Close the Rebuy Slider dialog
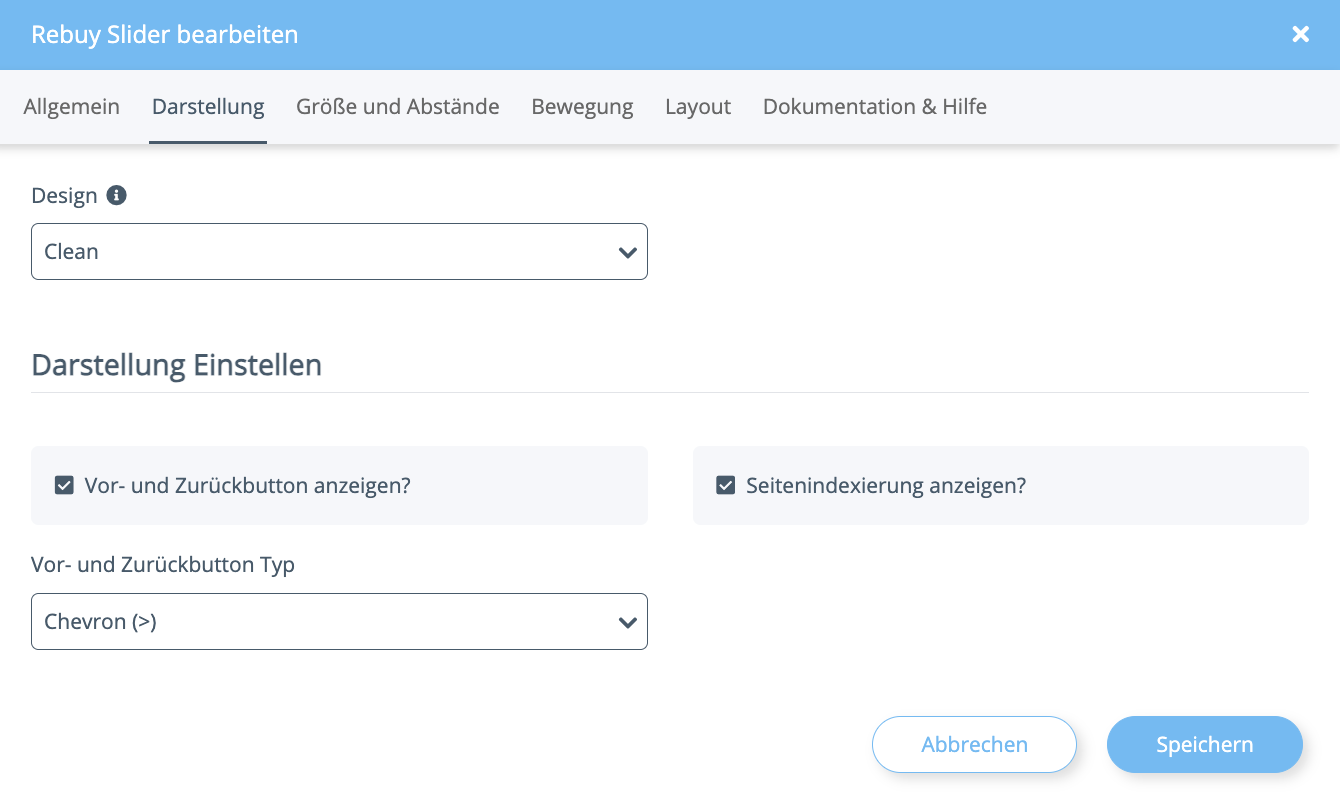This screenshot has height=806, width=1340. [1300, 34]
